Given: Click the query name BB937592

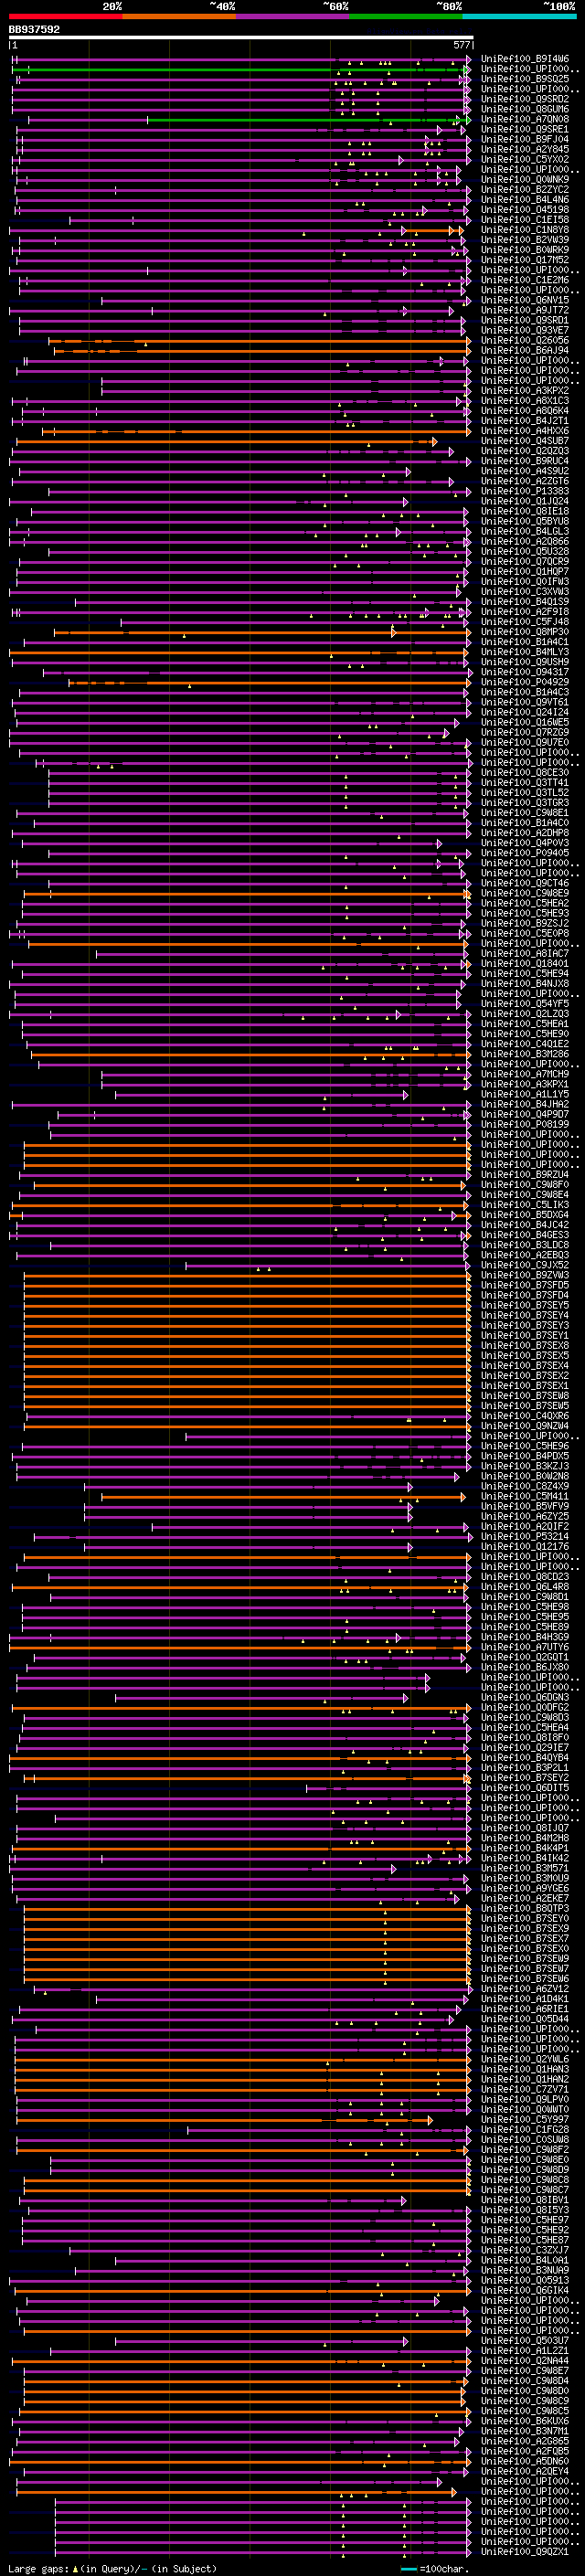Looking at the screenshot, I should pos(34,30).
